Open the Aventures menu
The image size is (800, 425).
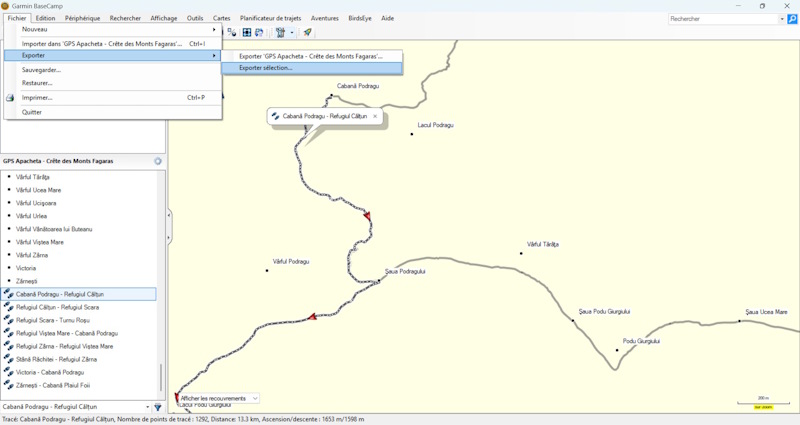[324, 18]
